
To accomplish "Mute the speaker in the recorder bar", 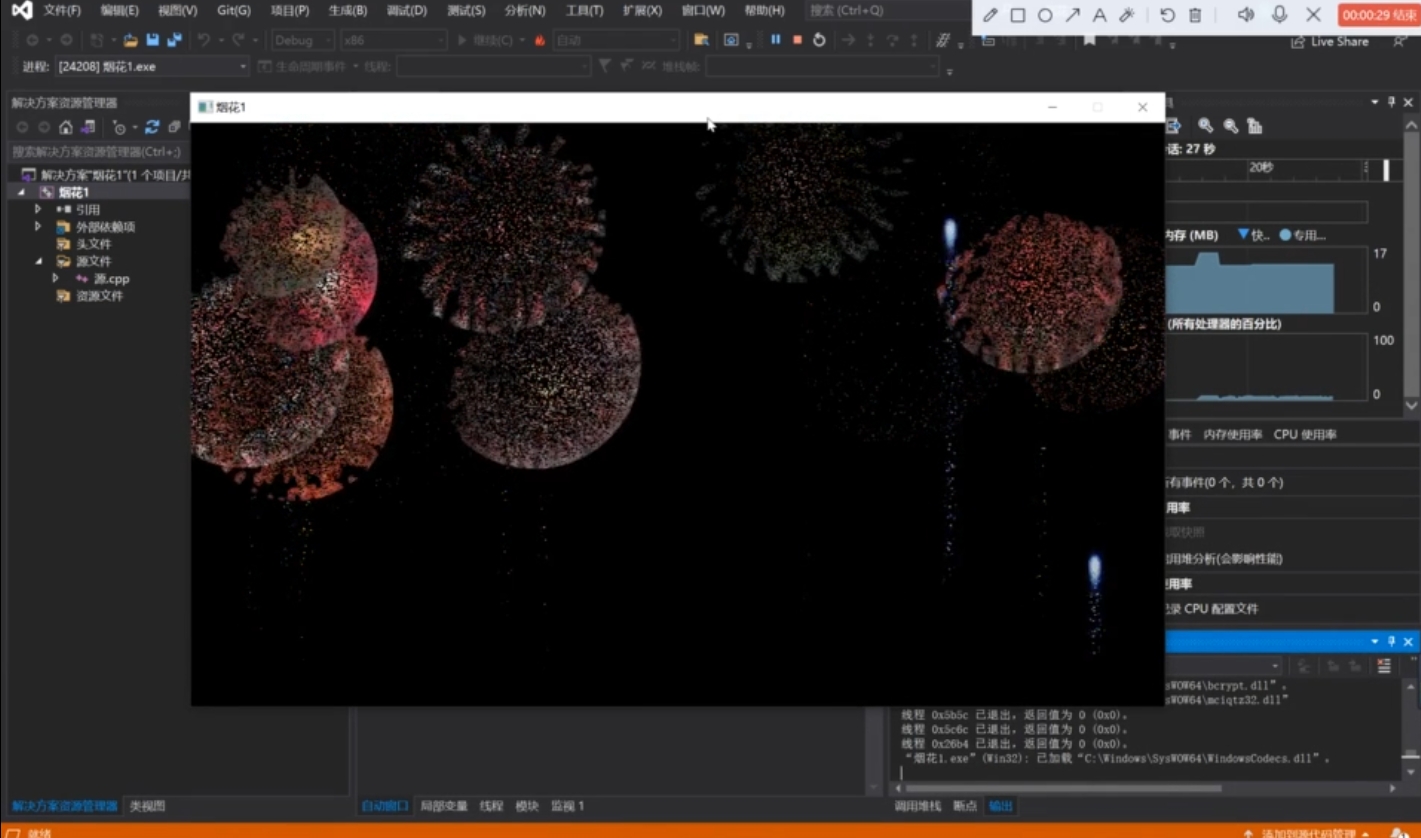I will 1245,15.
